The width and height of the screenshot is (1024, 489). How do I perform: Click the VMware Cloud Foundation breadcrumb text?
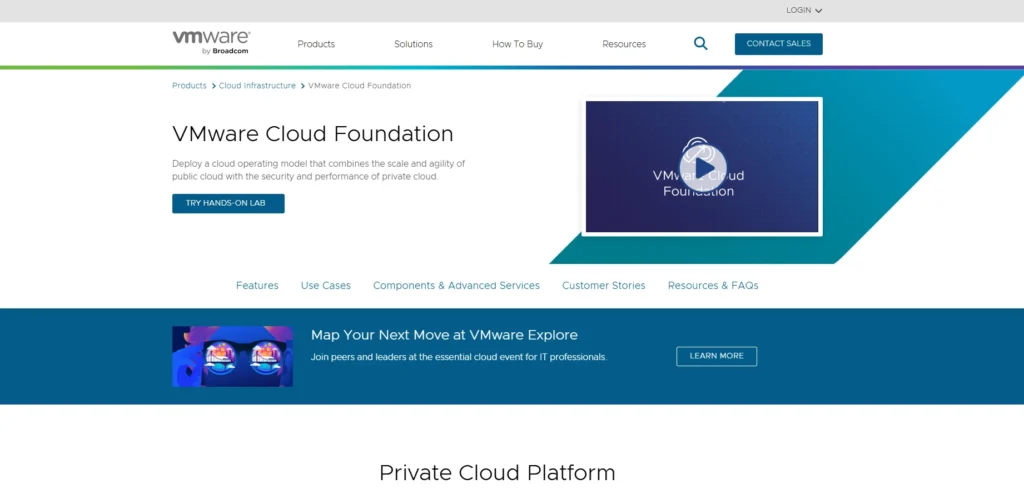pos(359,86)
